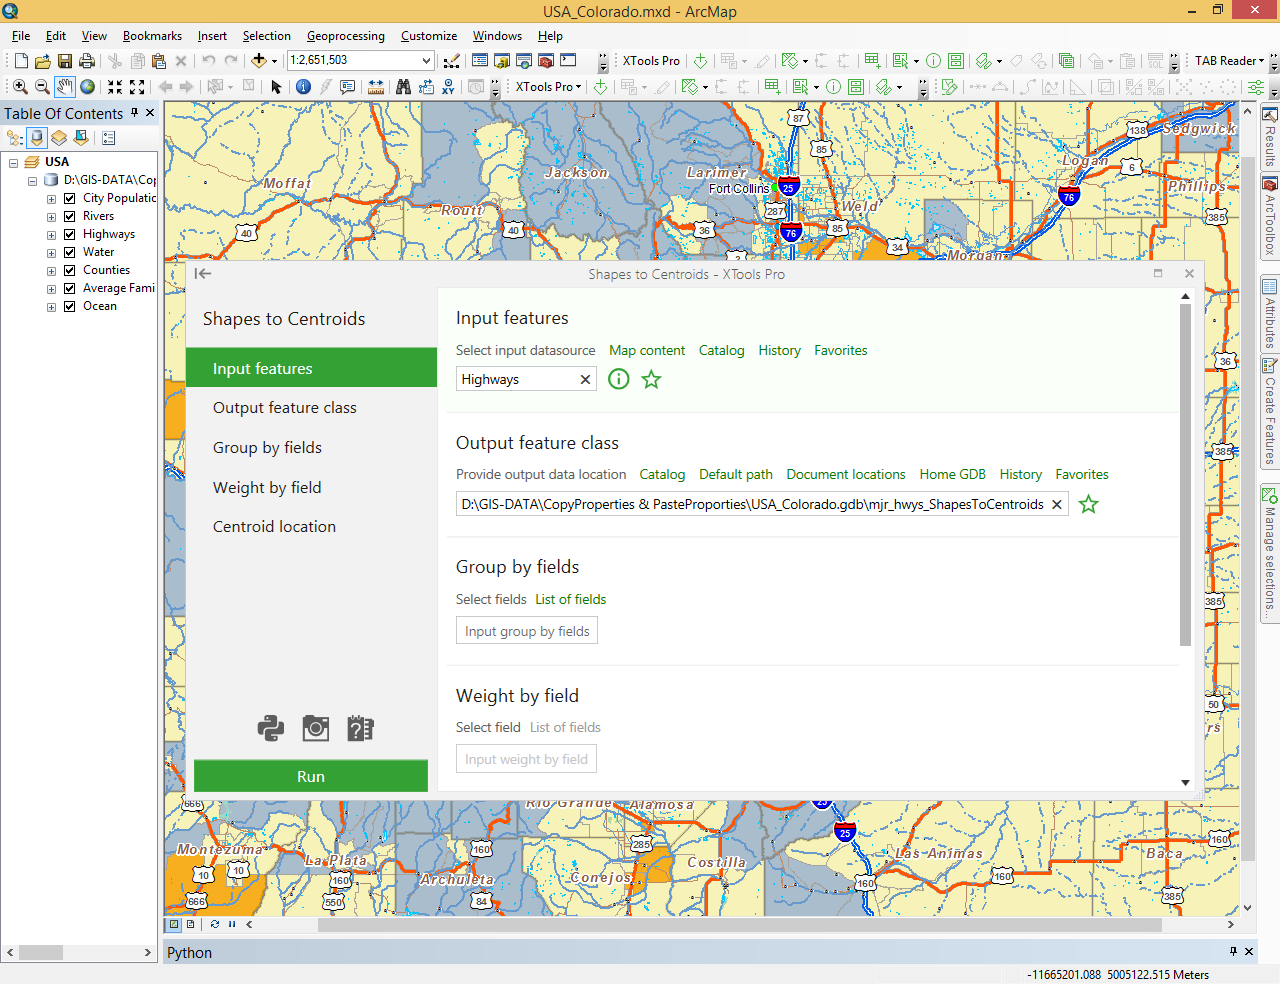Toggle the City Population layer checkbox
The width and height of the screenshot is (1280, 984).
(x=70, y=198)
